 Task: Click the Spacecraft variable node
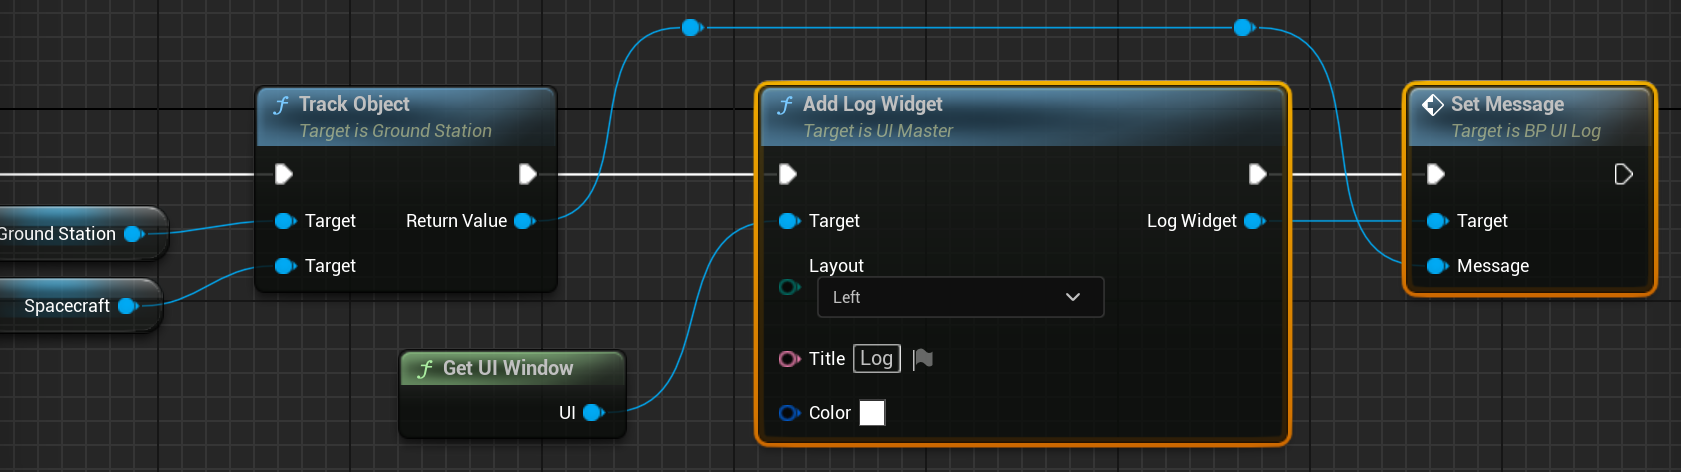[67, 306]
